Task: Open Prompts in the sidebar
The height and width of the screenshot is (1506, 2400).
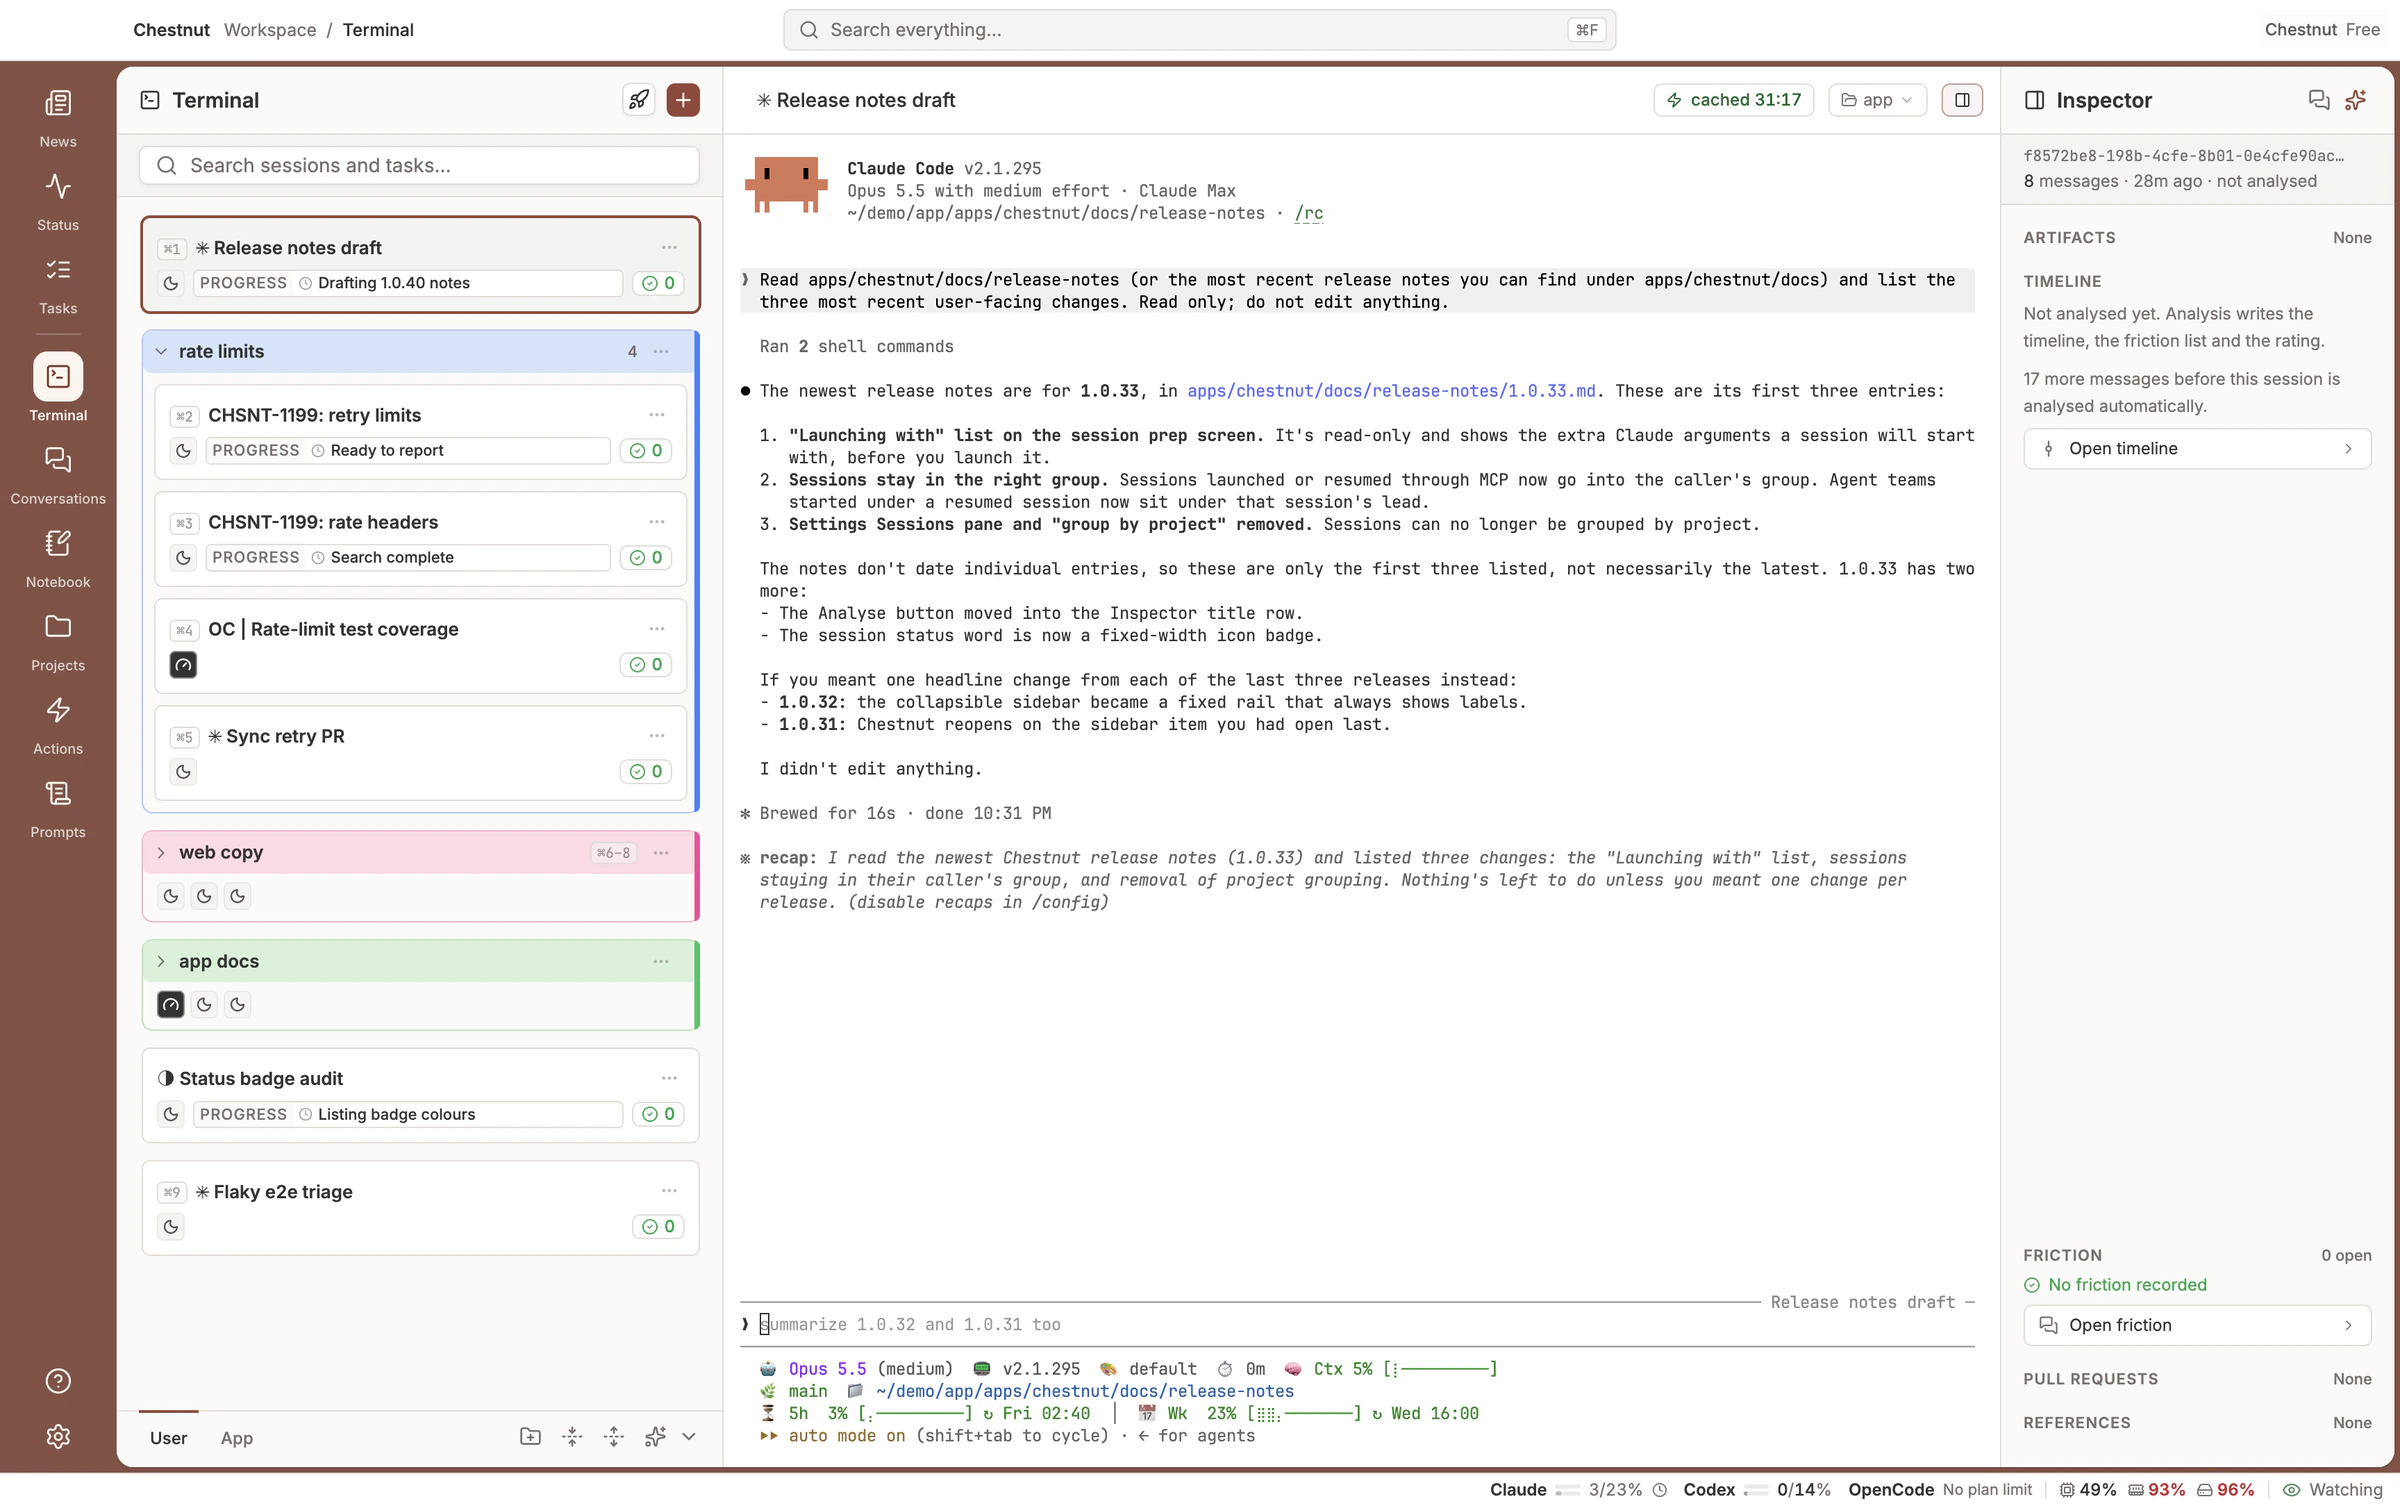Action: pos(58,809)
